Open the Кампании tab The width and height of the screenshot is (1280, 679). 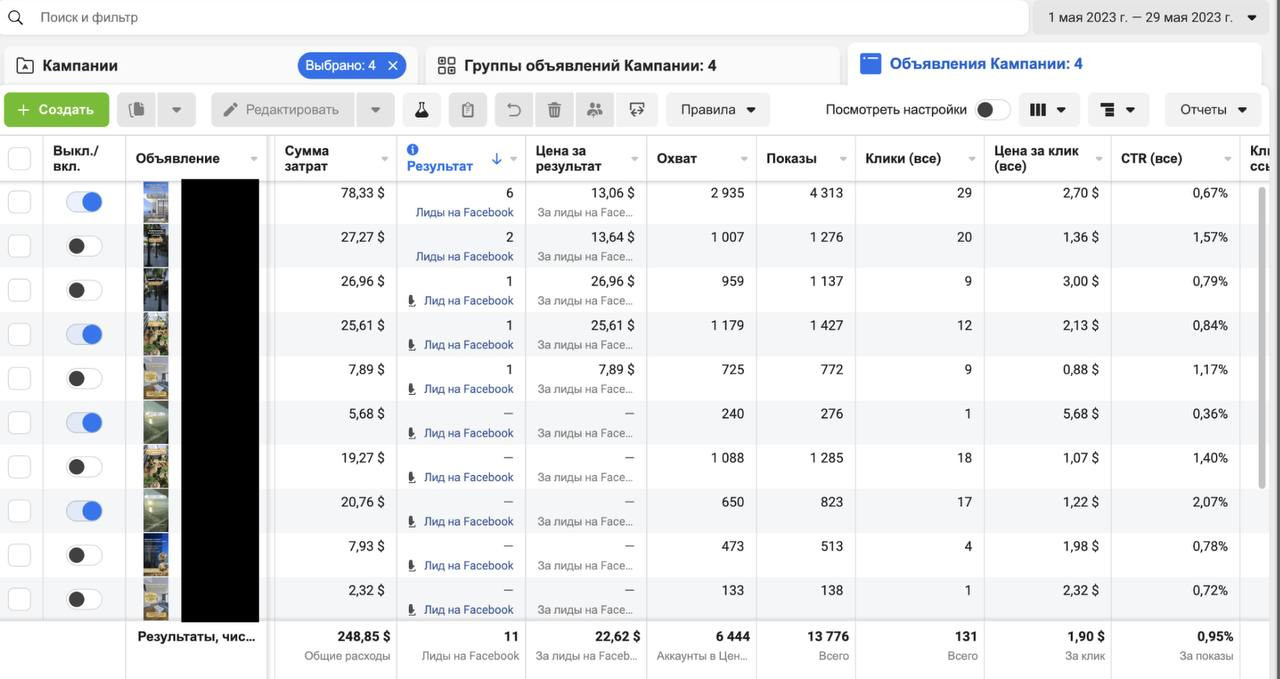click(80, 66)
